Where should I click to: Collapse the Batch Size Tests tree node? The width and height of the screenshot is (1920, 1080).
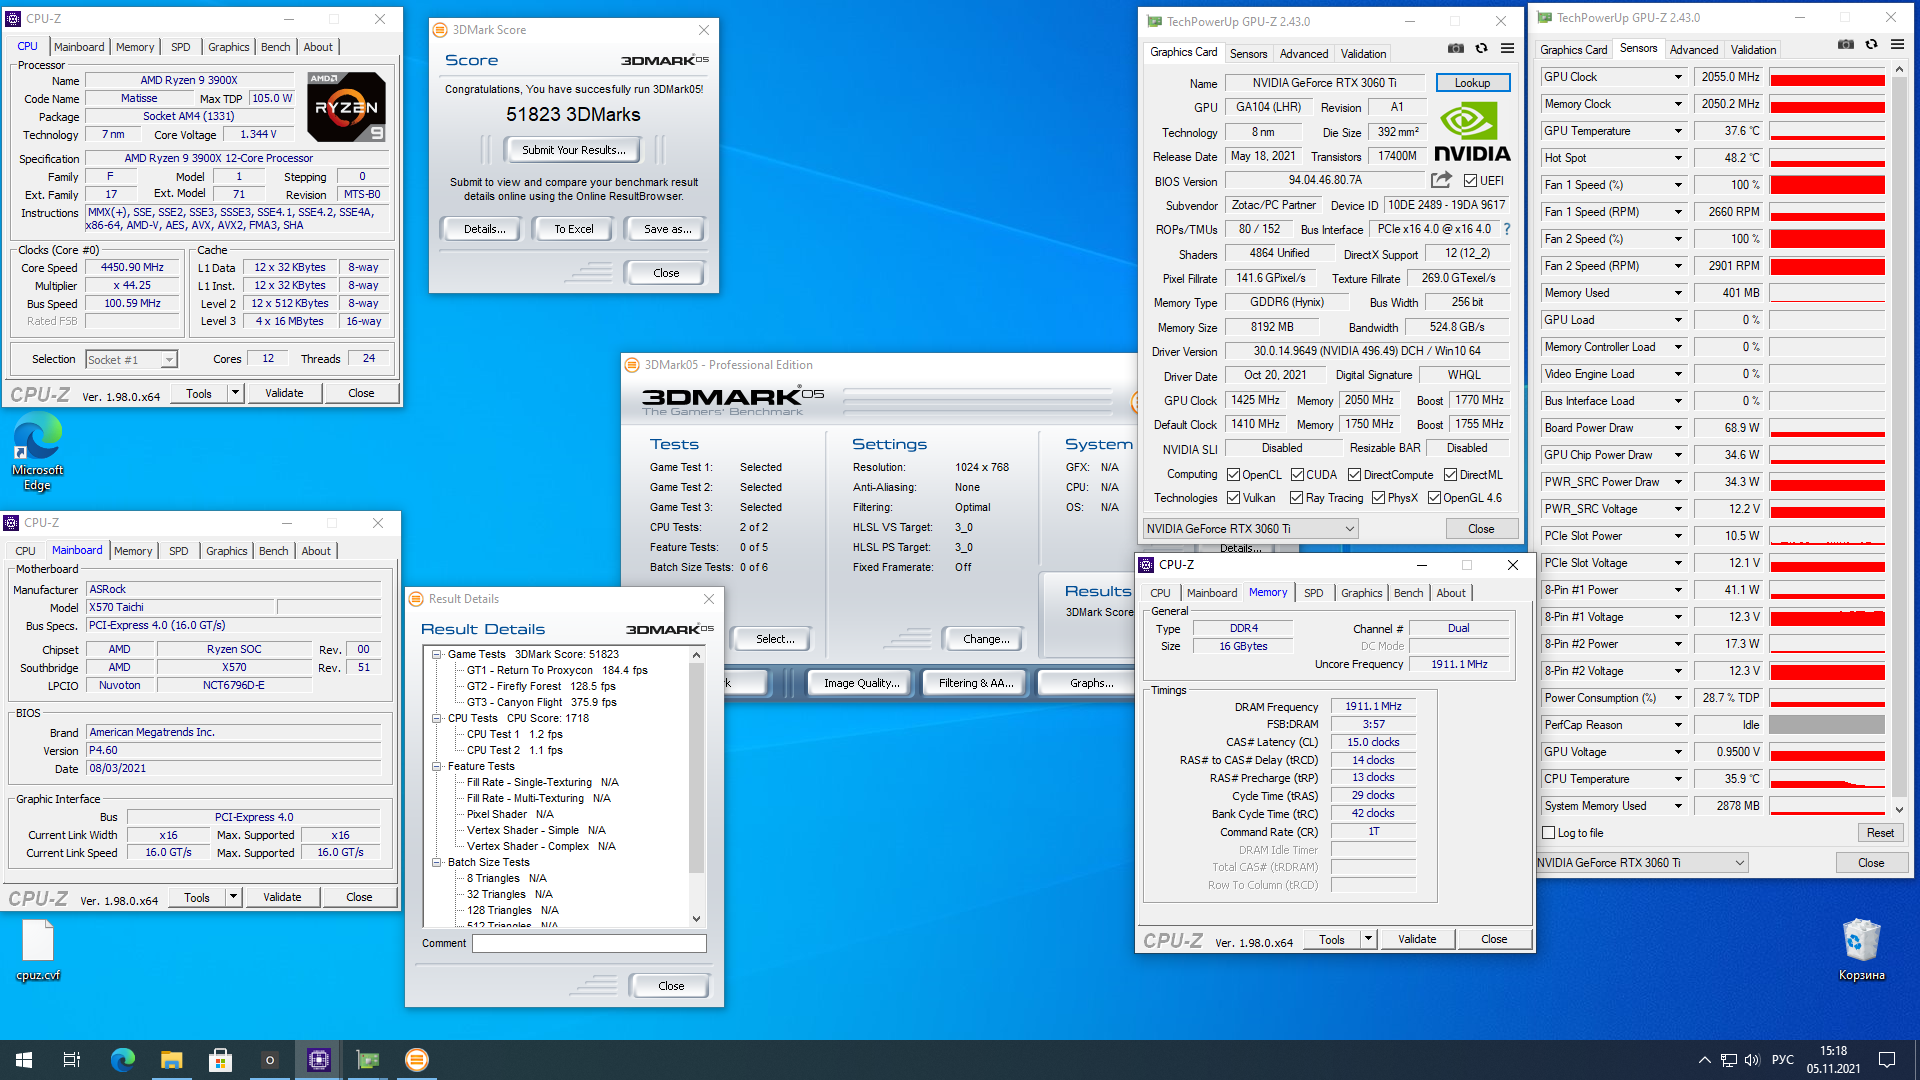click(x=437, y=863)
